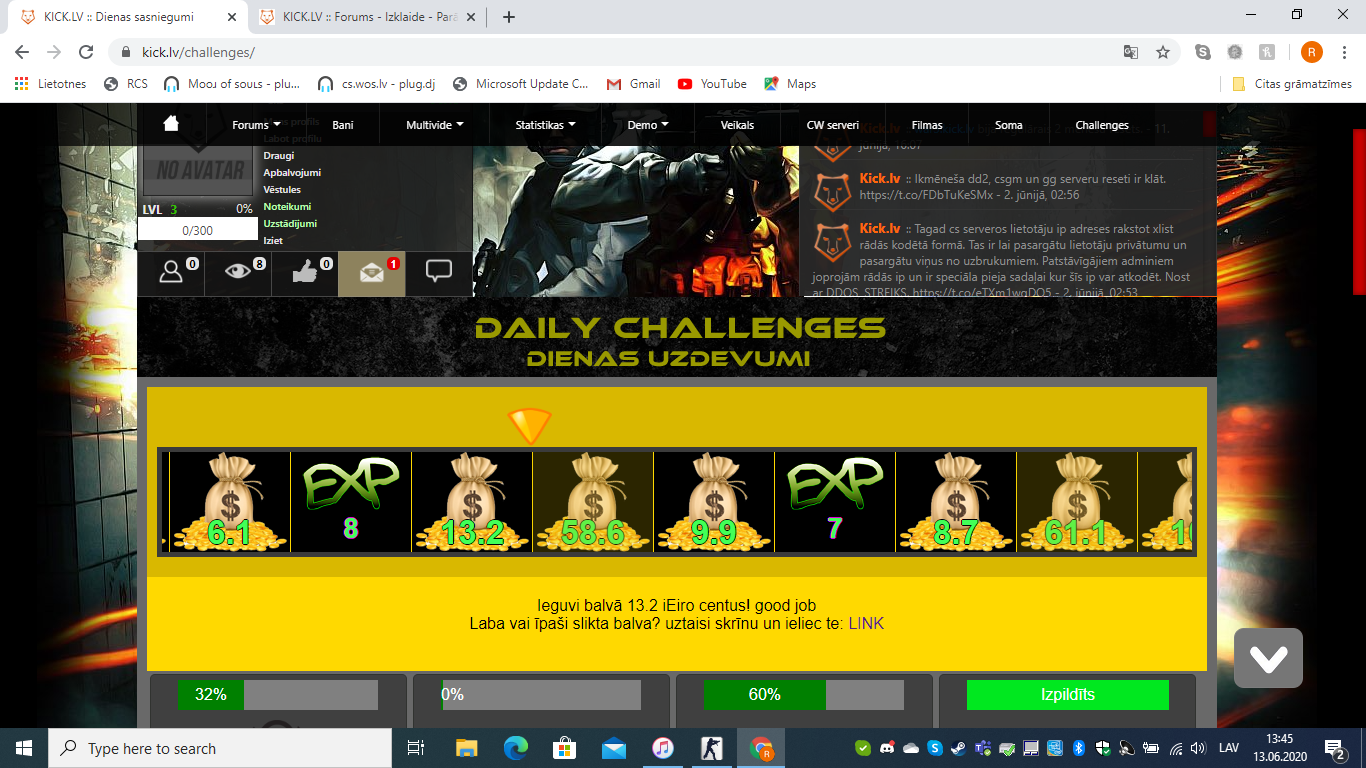
Task: Open the Citas grāmatzīmes folder
Action: coord(1291,84)
